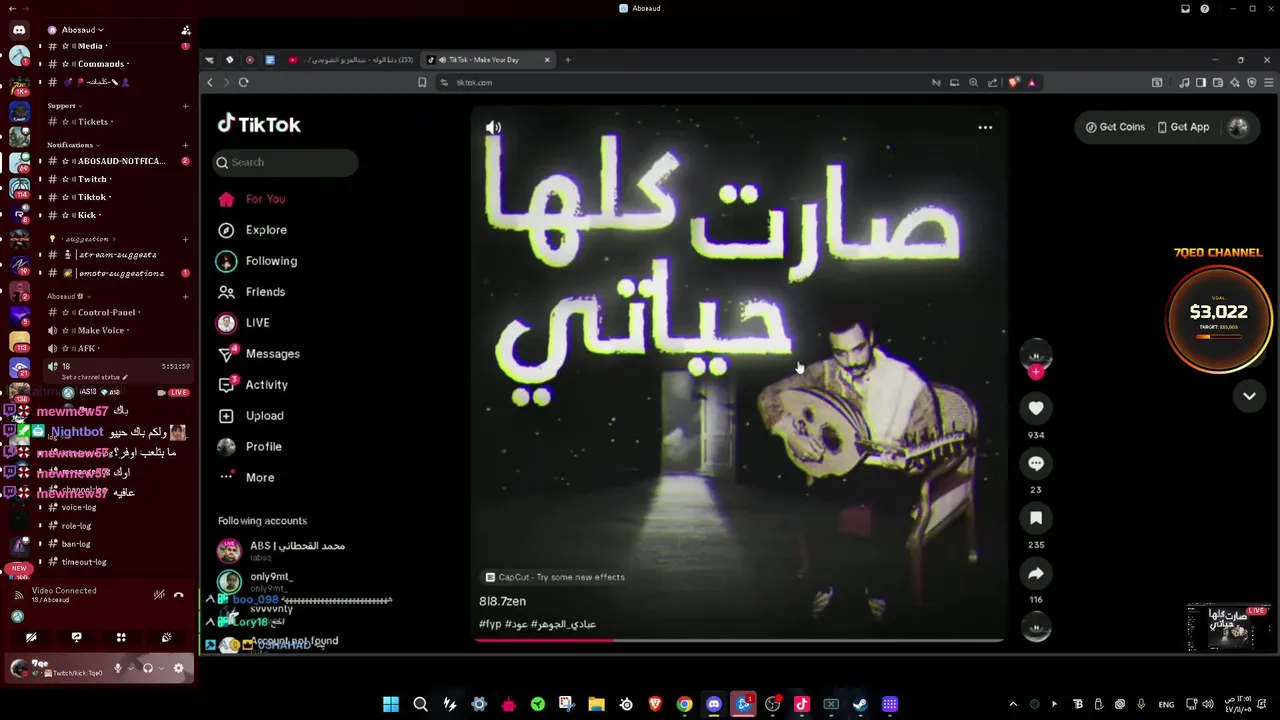
Task: Share your screen in Discord
Action: pyautogui.click(x=76, y=637)
